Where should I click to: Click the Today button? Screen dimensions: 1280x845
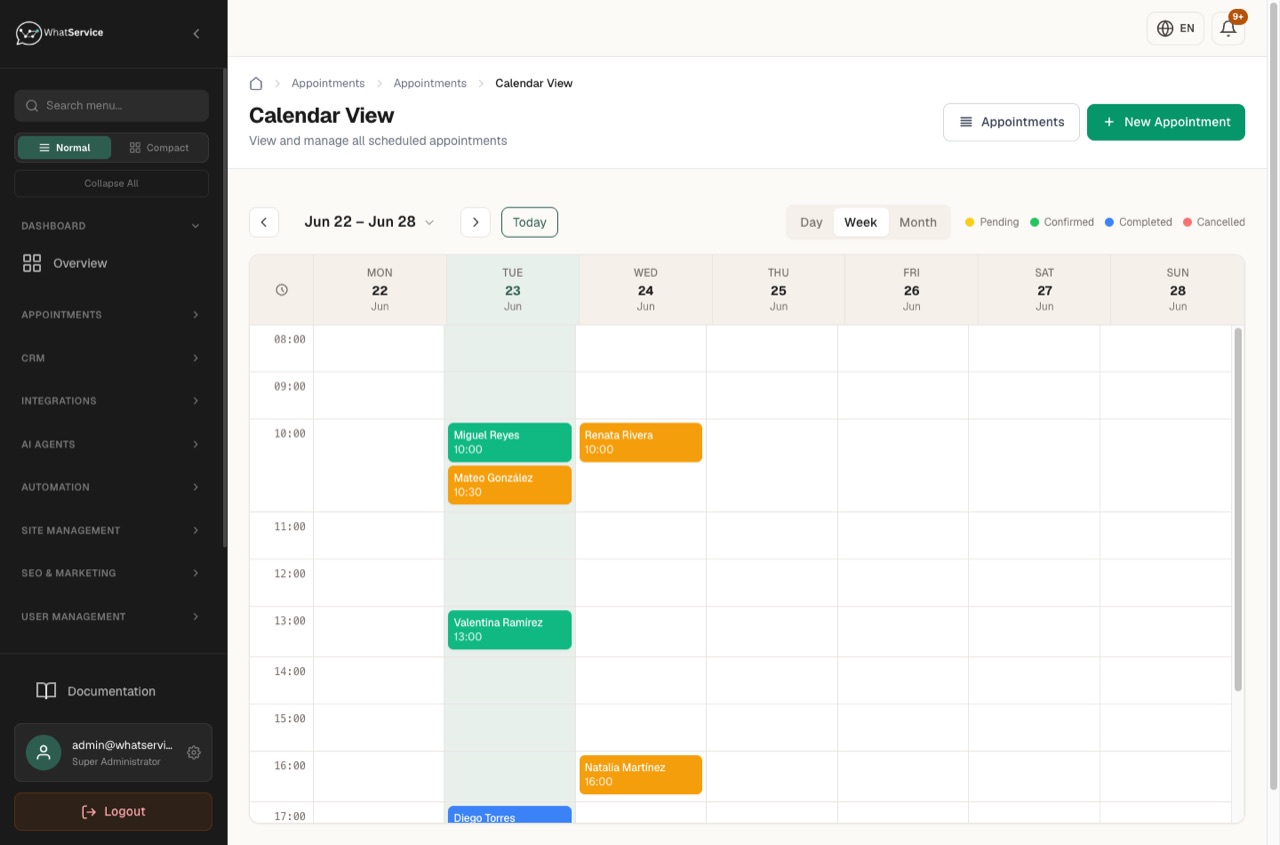coord(529,222)
